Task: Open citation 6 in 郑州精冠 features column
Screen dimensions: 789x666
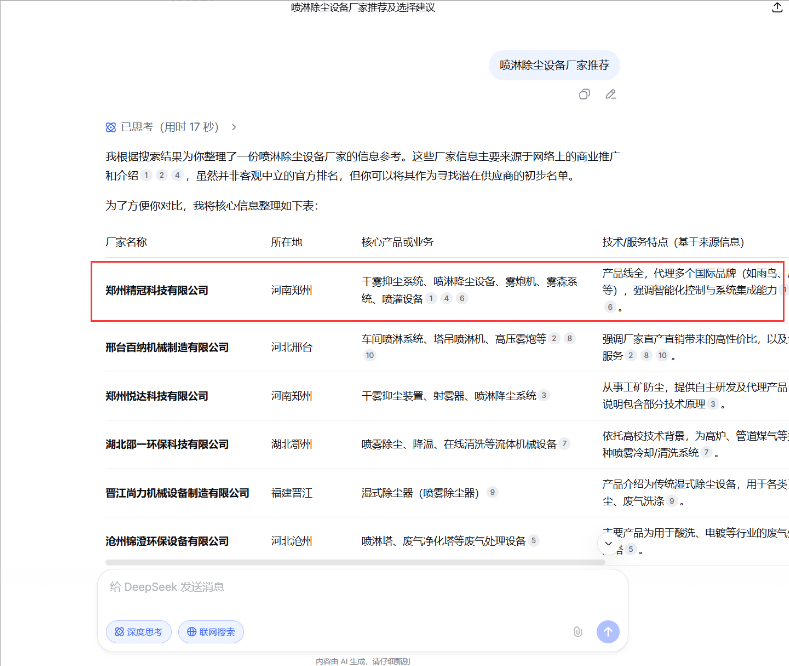Action: tap(610, 307)
